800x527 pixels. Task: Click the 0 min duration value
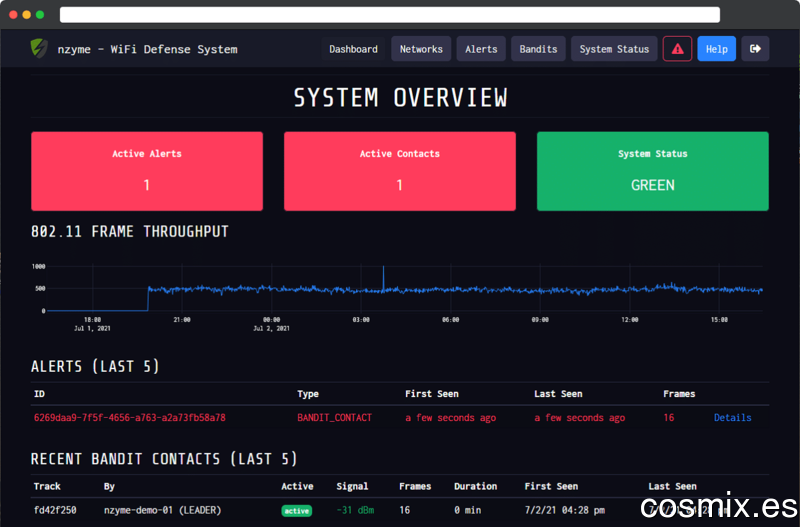coord(467,510)
